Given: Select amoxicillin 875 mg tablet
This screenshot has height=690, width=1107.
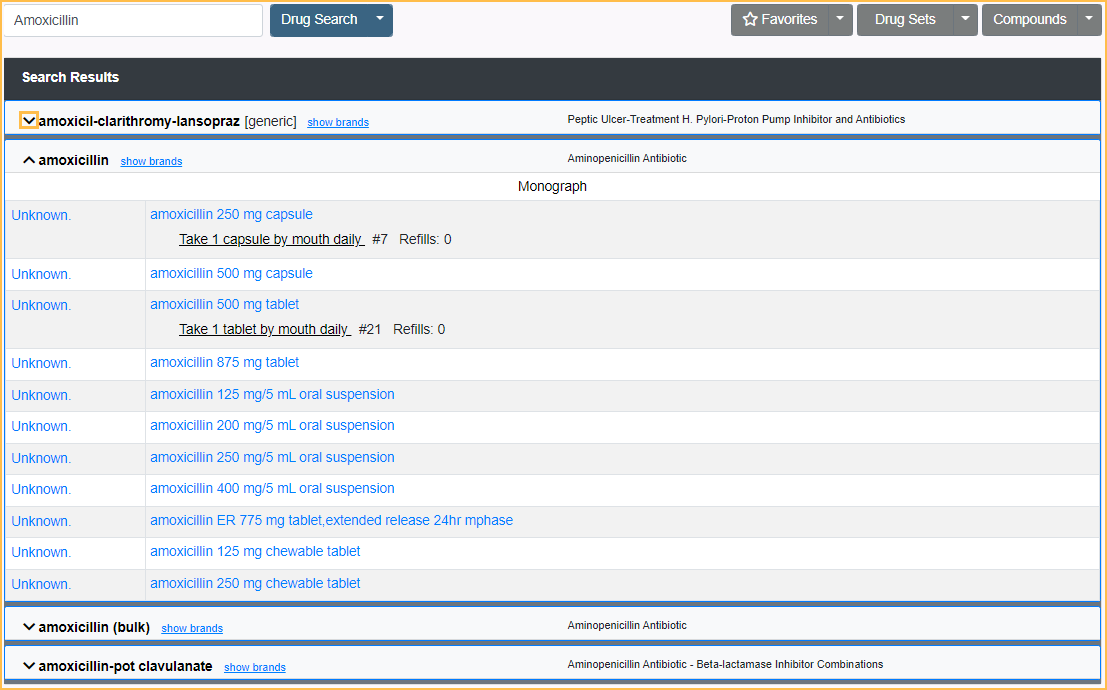Looking at the screenshot, I should [224, 363].
